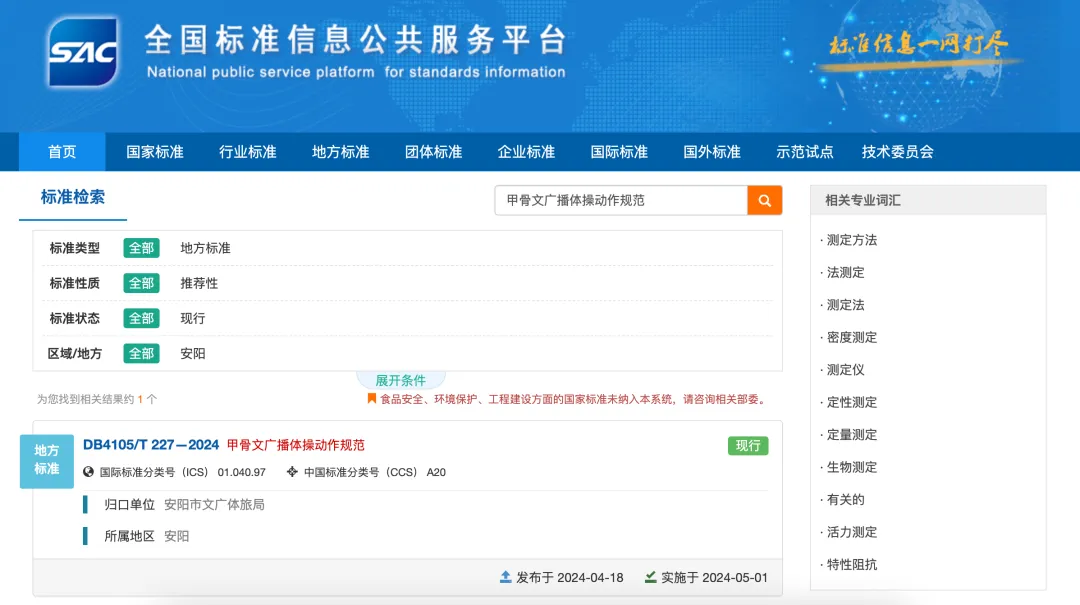Open related term 定量测定
The height and width of the screenshot is (605, 1080).
point(851,435)
